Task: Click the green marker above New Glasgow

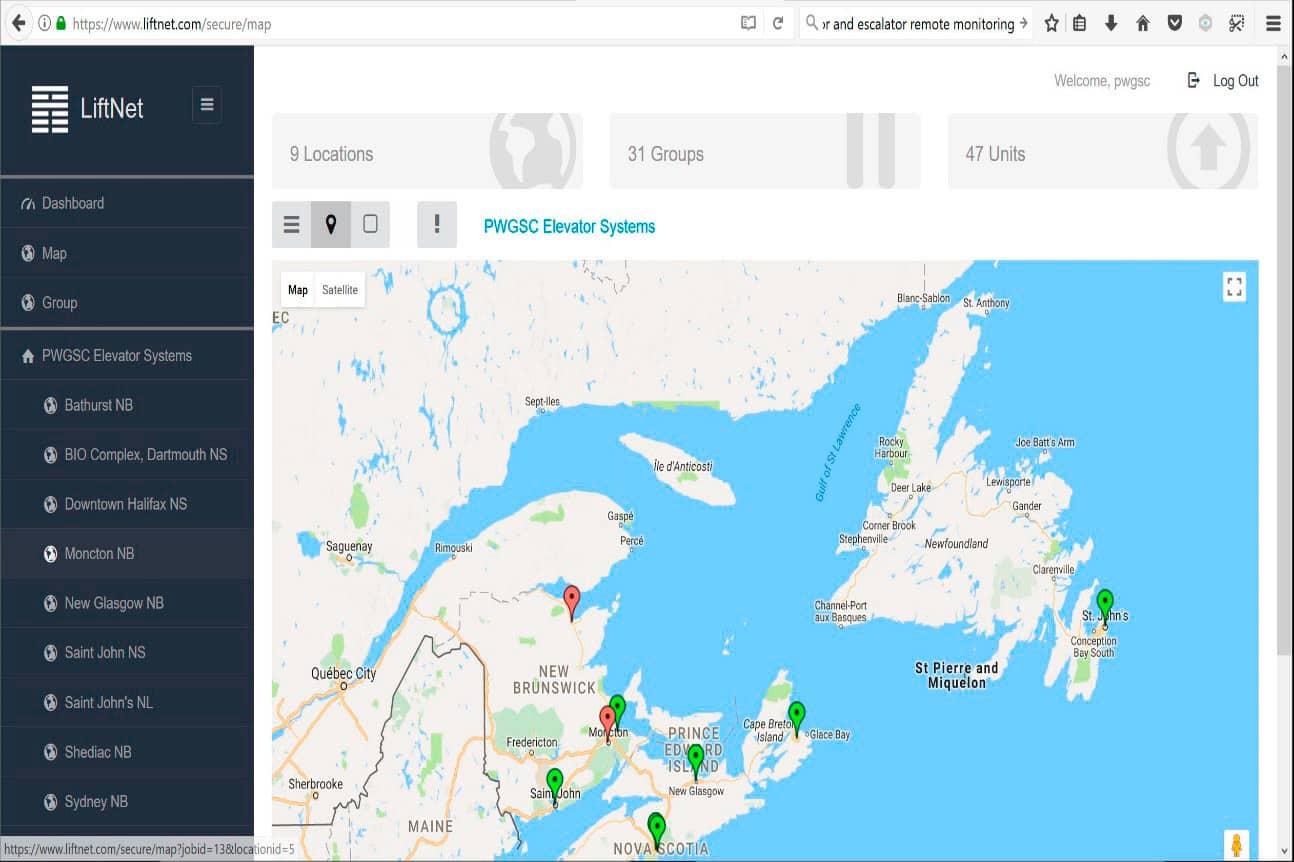Action: pos(696,760)
